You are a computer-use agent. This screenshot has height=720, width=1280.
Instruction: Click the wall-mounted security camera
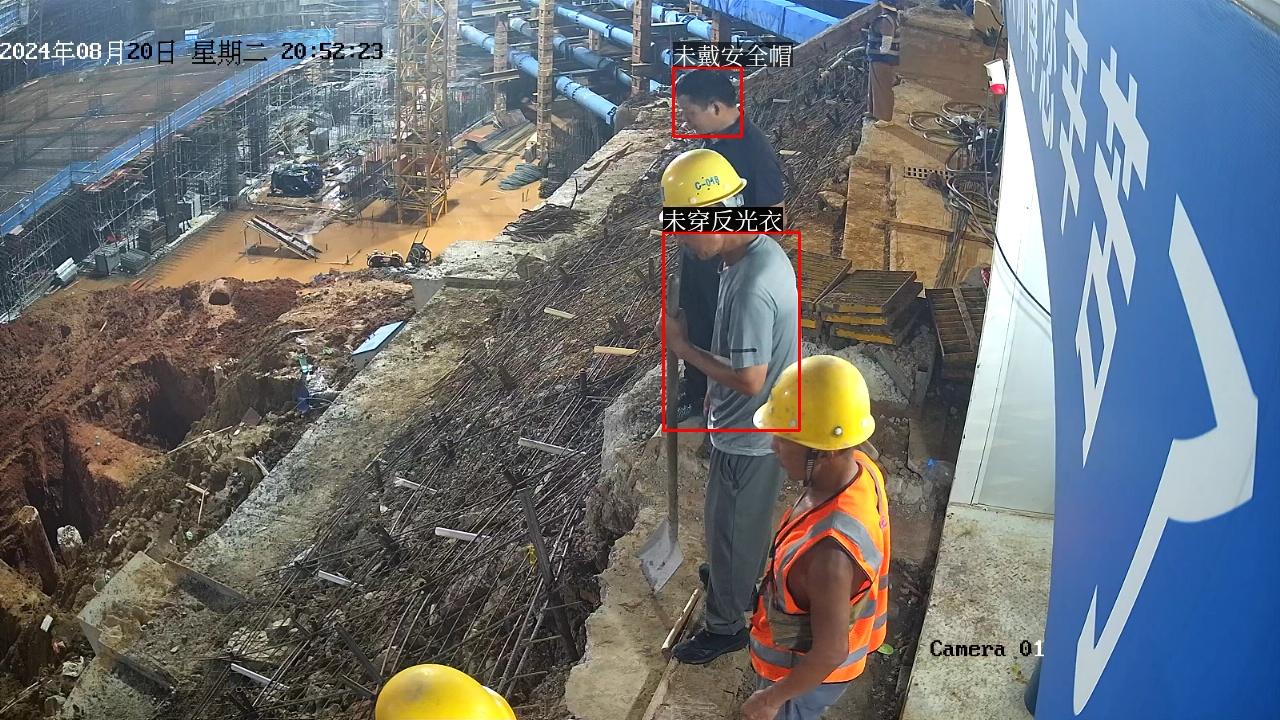[994, 76]
